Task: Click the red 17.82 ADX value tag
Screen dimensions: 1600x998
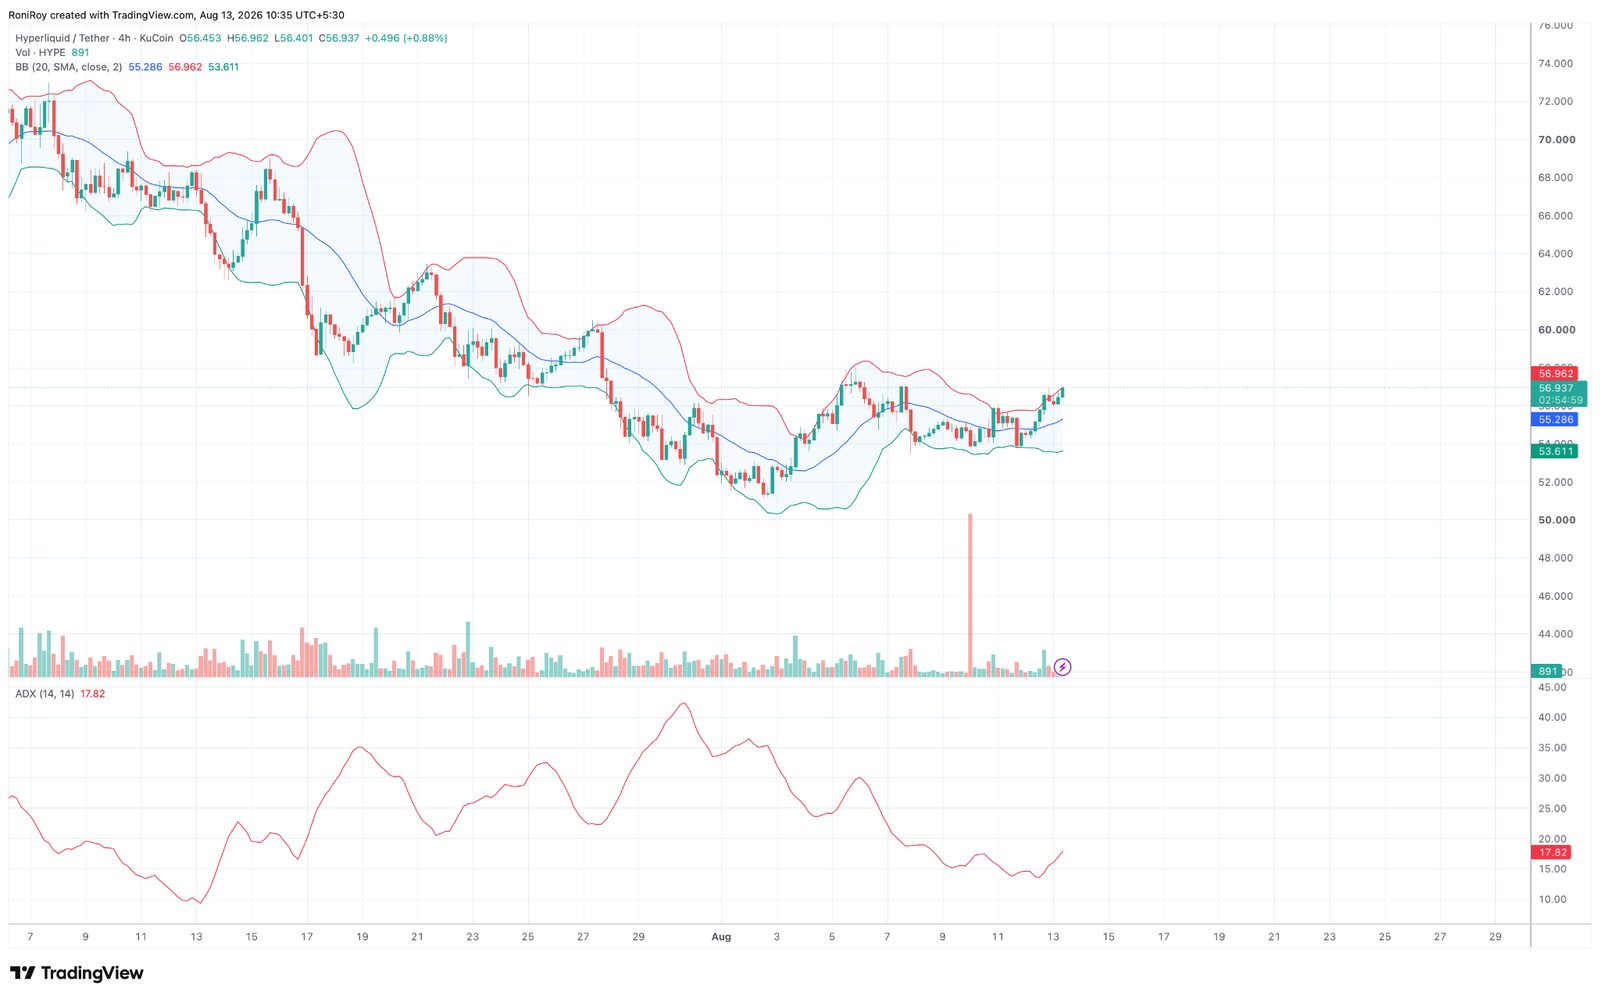Action: click(x=1551, y=853)
